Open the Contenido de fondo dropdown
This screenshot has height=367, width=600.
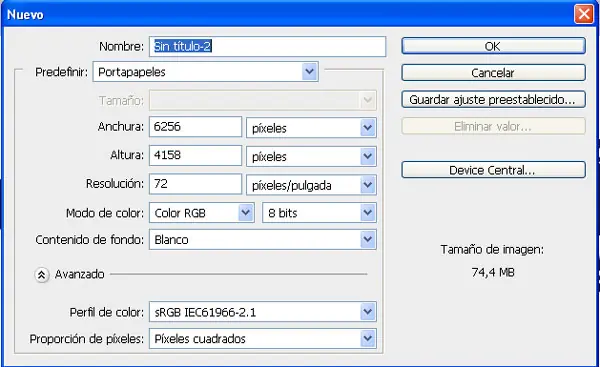pos(263,240)
